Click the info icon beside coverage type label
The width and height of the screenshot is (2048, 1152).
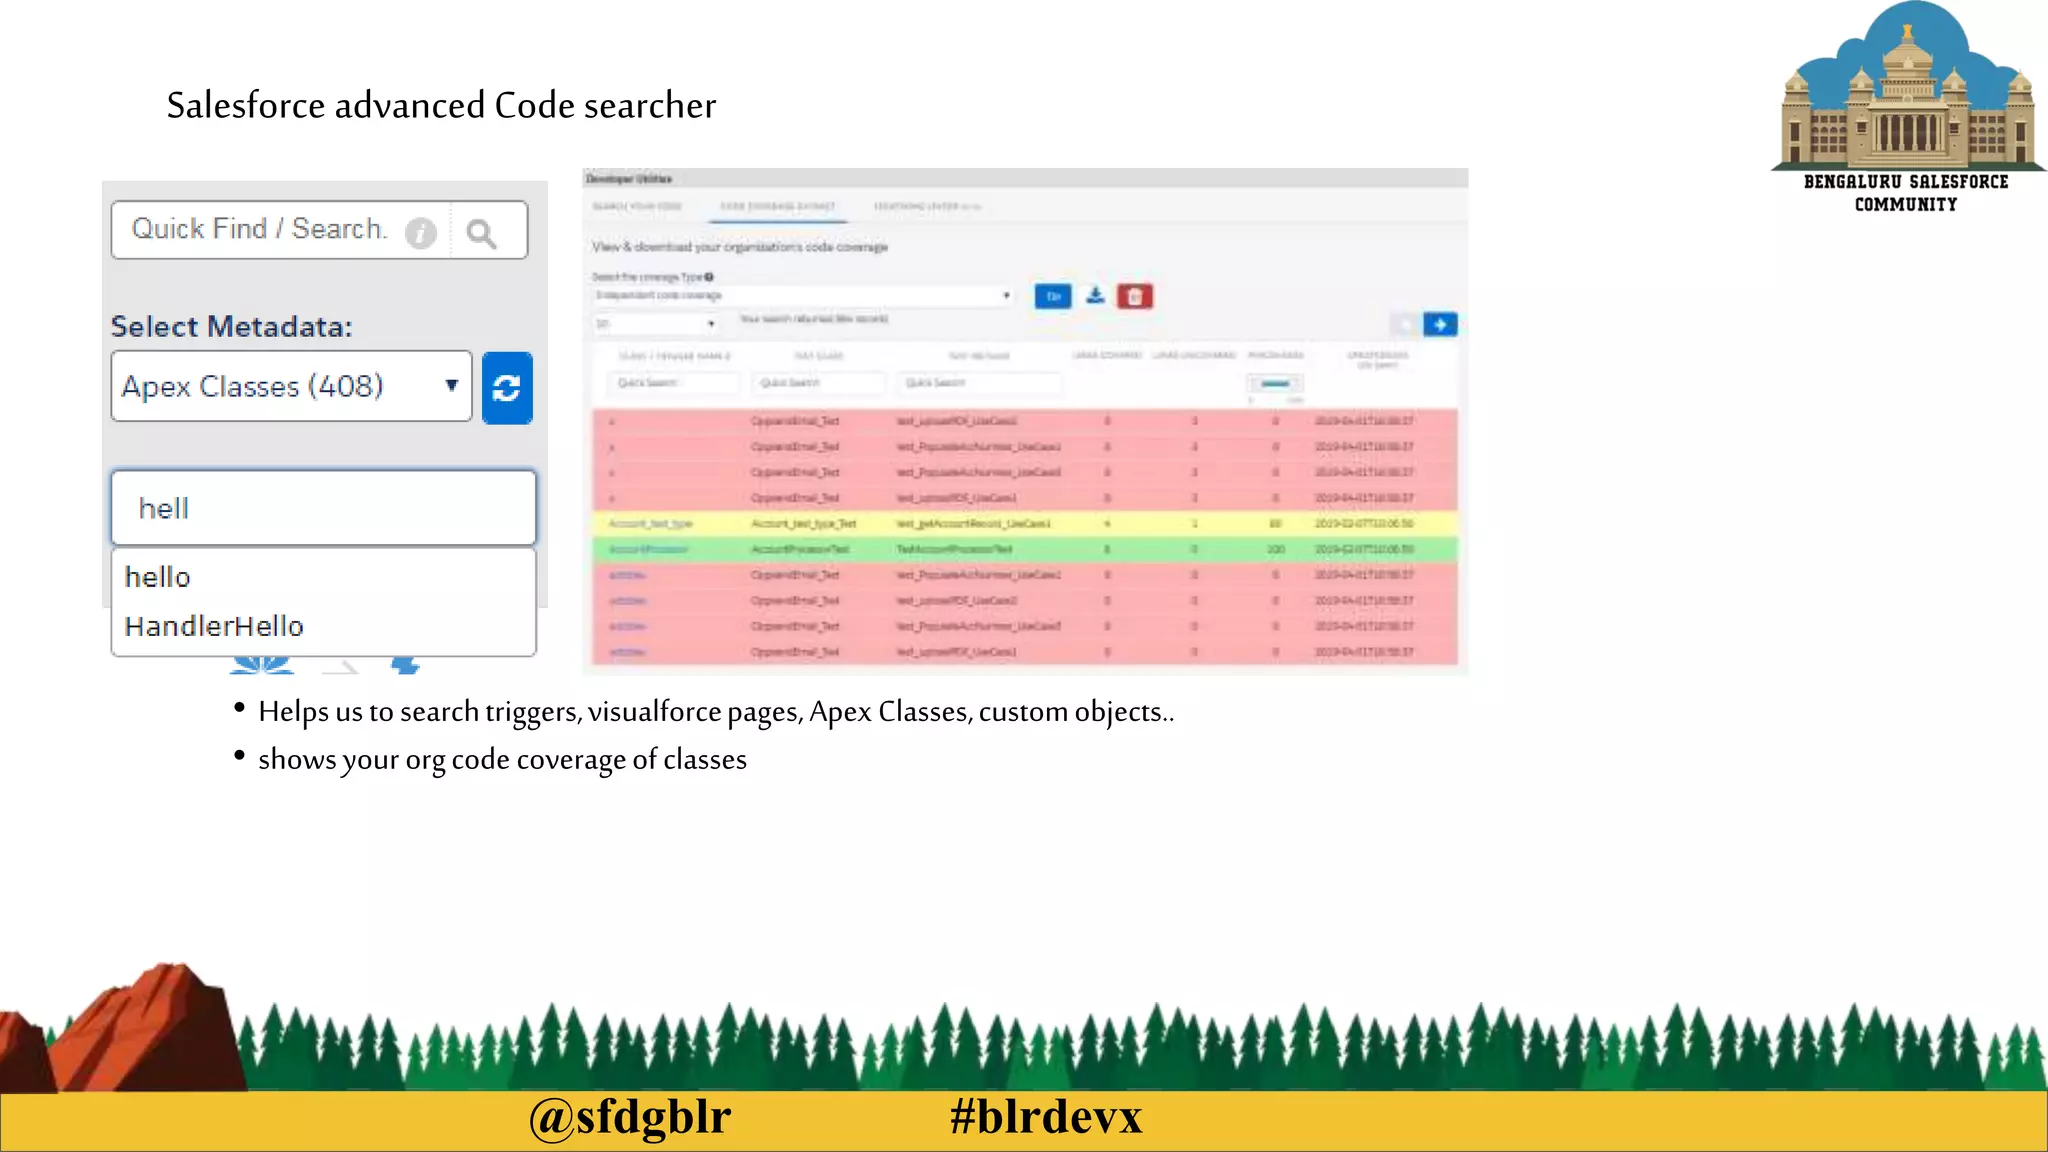pyautogui.click(x=709, y=277)
